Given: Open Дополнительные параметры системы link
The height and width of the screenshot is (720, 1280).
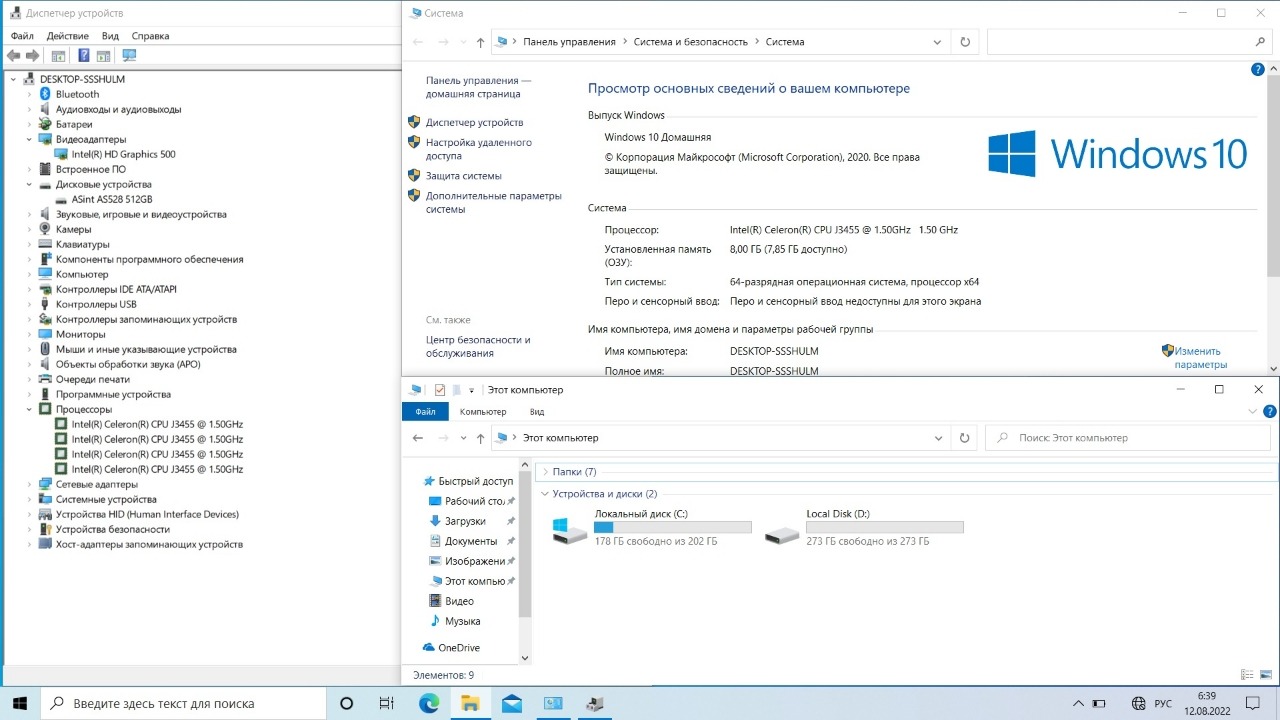Looking at the screenshot, I should 494,203.
